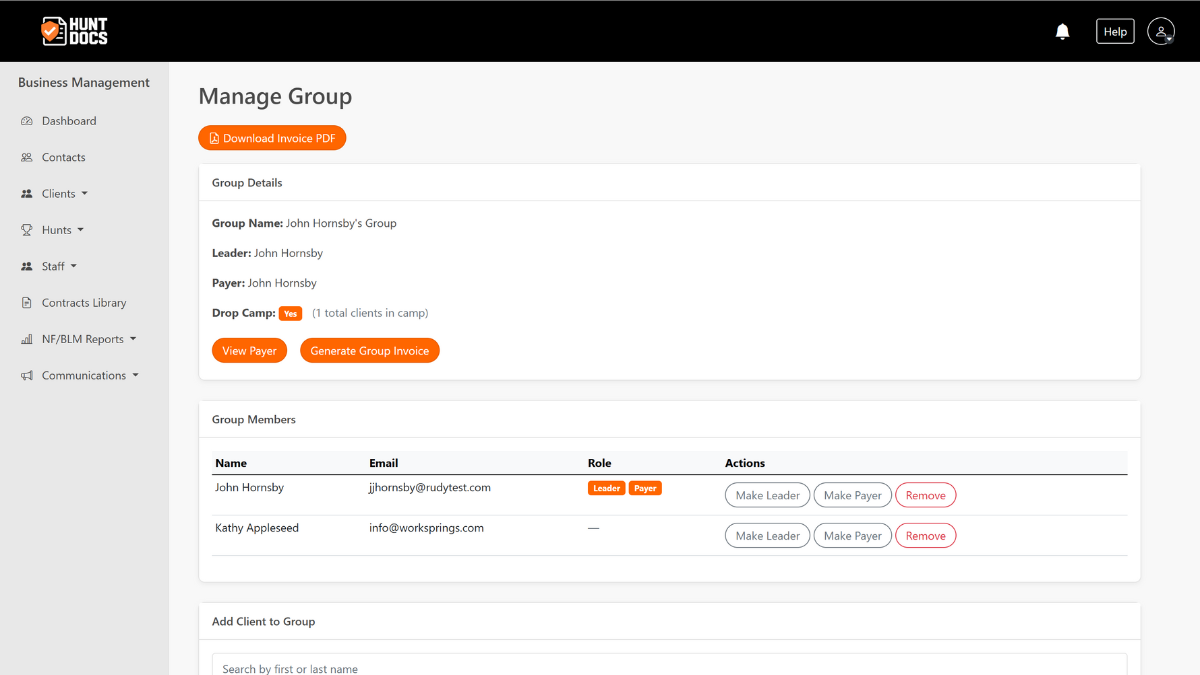Viewport: 1200px width, 675px height.
Task: Expand the Communications dropdown arrow
Action: click(x=135, y=376)
